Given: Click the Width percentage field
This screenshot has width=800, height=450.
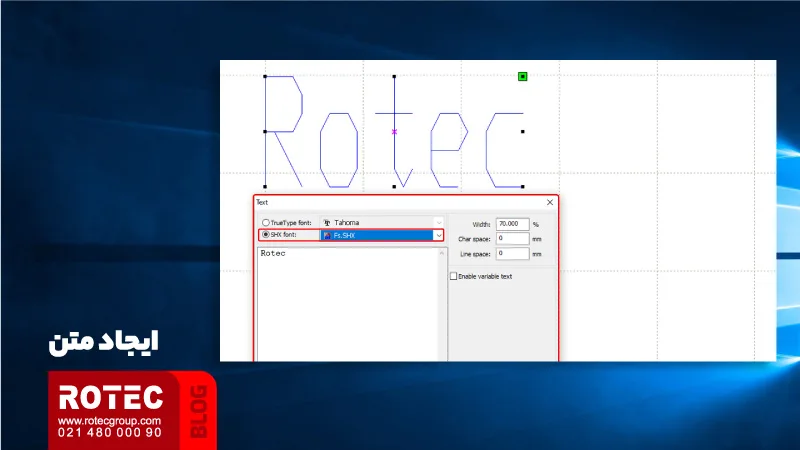Looking at the screenshot, I should pyautogui.click(x=512, y=224).
